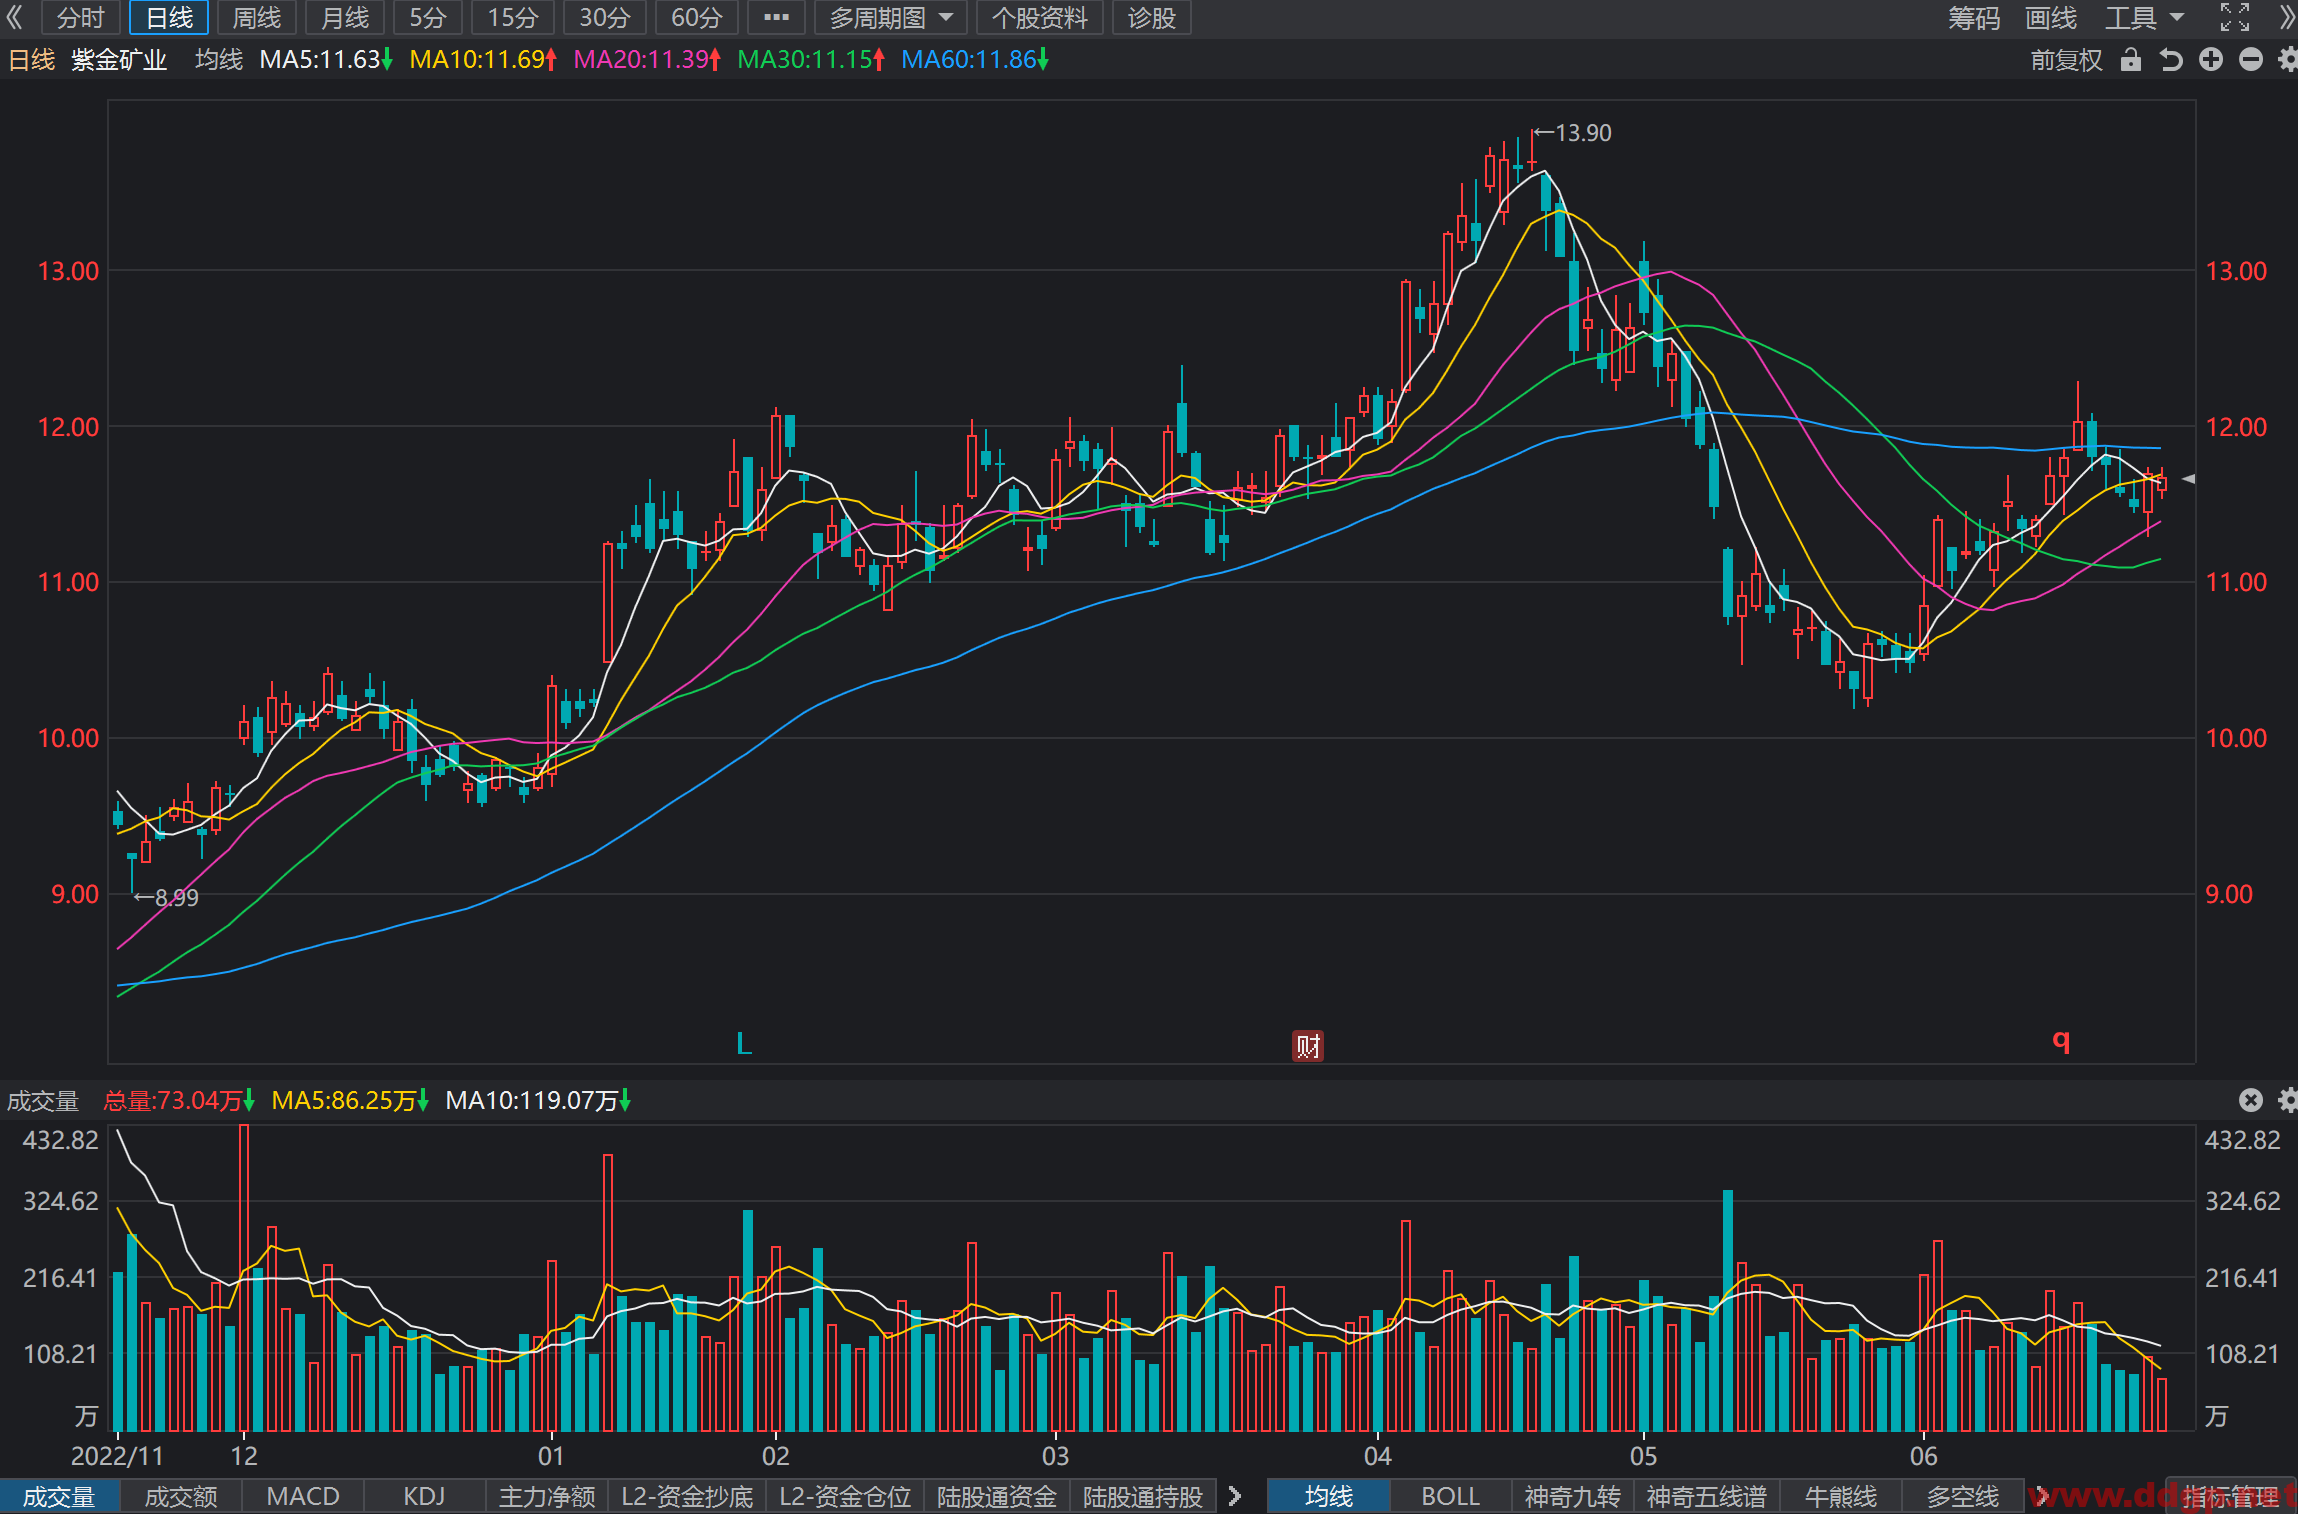2298x1514 pixels.
Task: Close the 成交量 volume sub-panel
Action: coord(2251,1100)
